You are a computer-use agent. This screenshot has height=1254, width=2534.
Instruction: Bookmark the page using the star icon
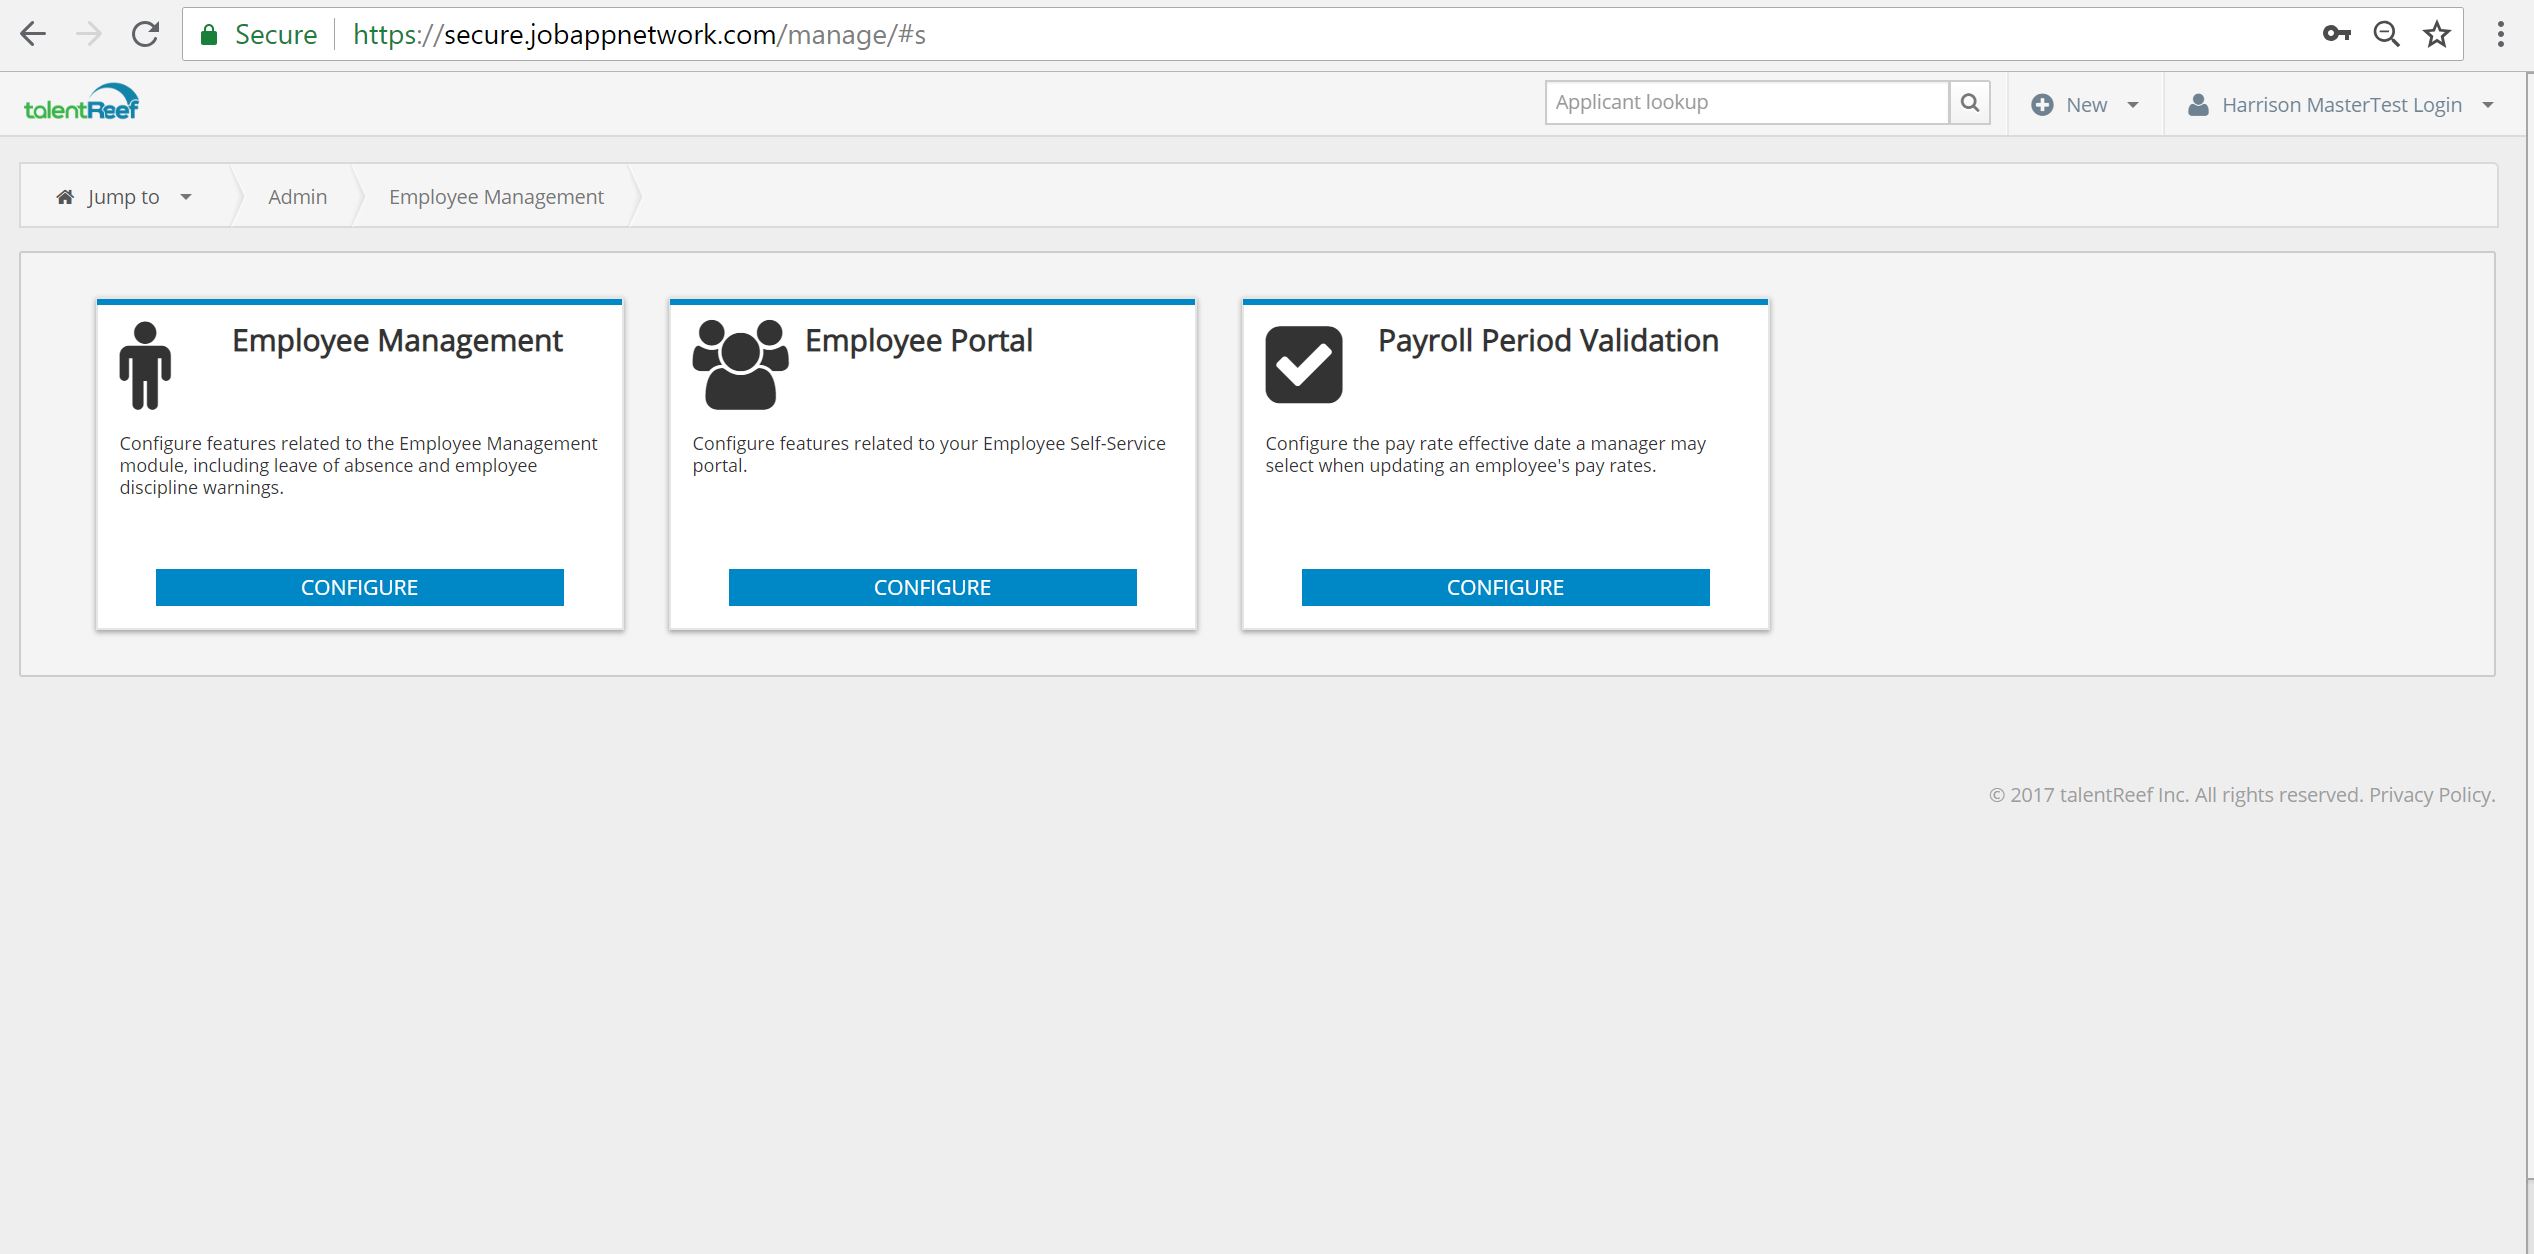2437,33
